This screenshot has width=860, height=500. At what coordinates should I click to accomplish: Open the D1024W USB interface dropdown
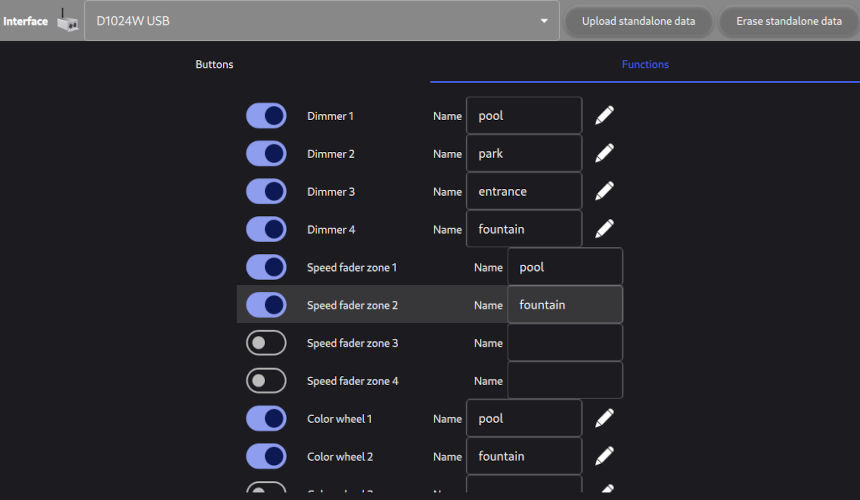321,21
